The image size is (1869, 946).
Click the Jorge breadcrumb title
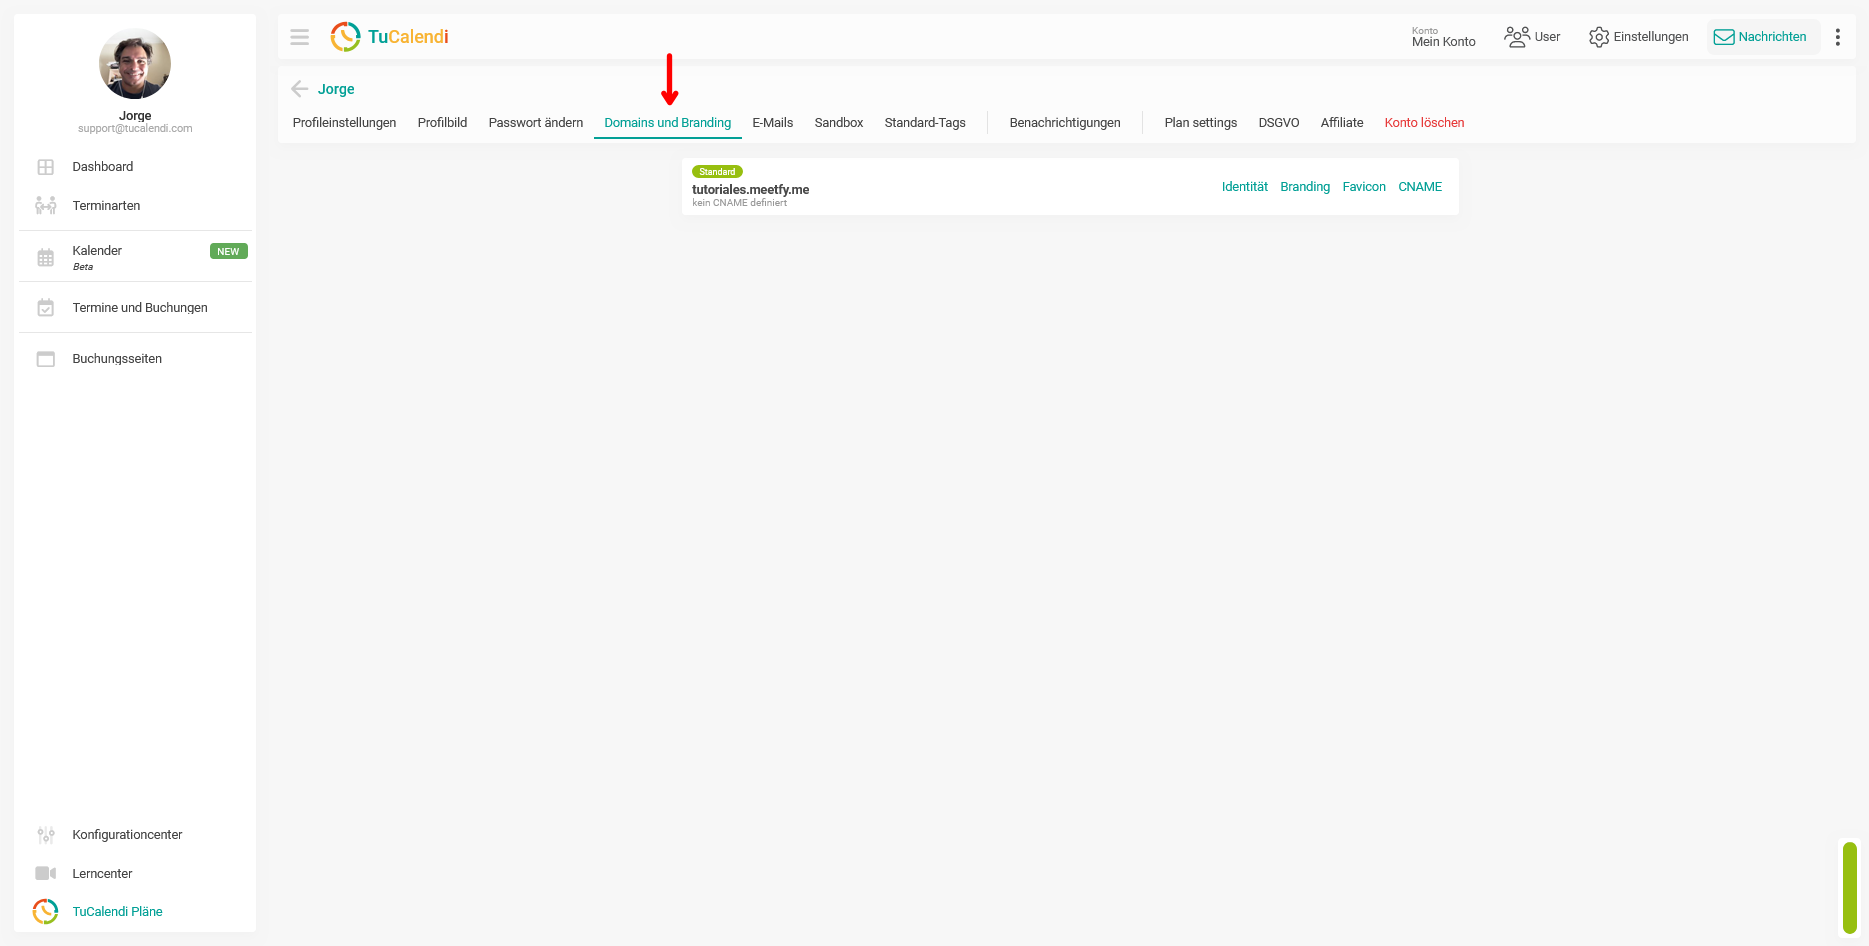pyautogui.click(x=336, y=89)
